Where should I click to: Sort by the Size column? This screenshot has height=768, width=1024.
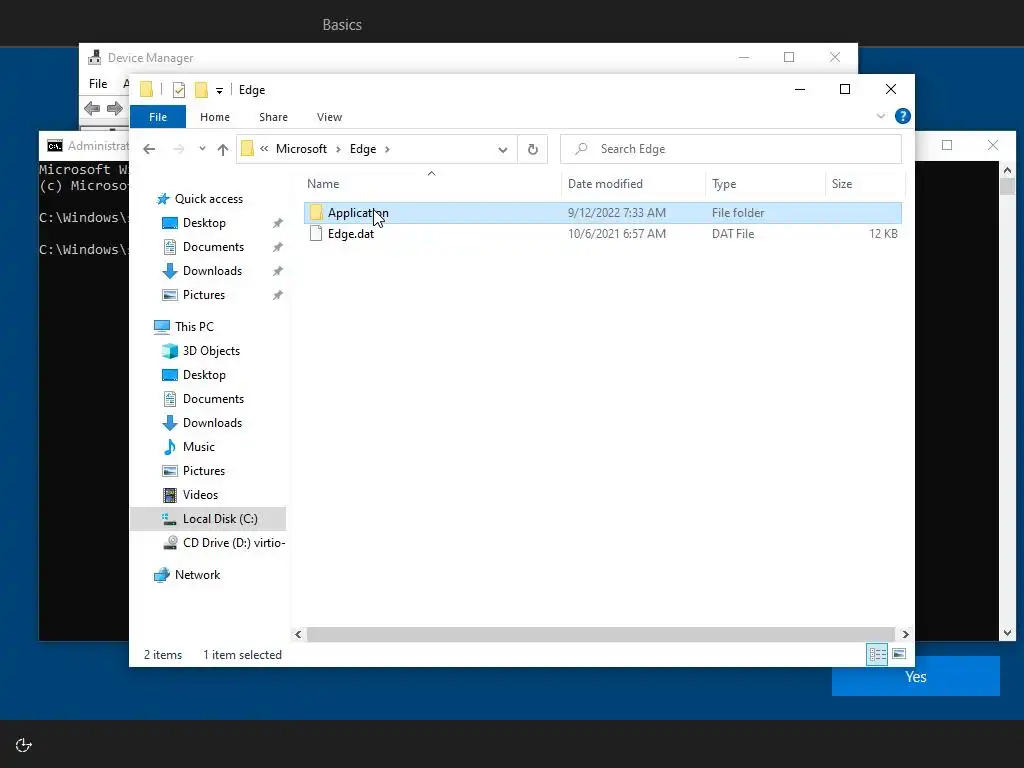point(865,184)
